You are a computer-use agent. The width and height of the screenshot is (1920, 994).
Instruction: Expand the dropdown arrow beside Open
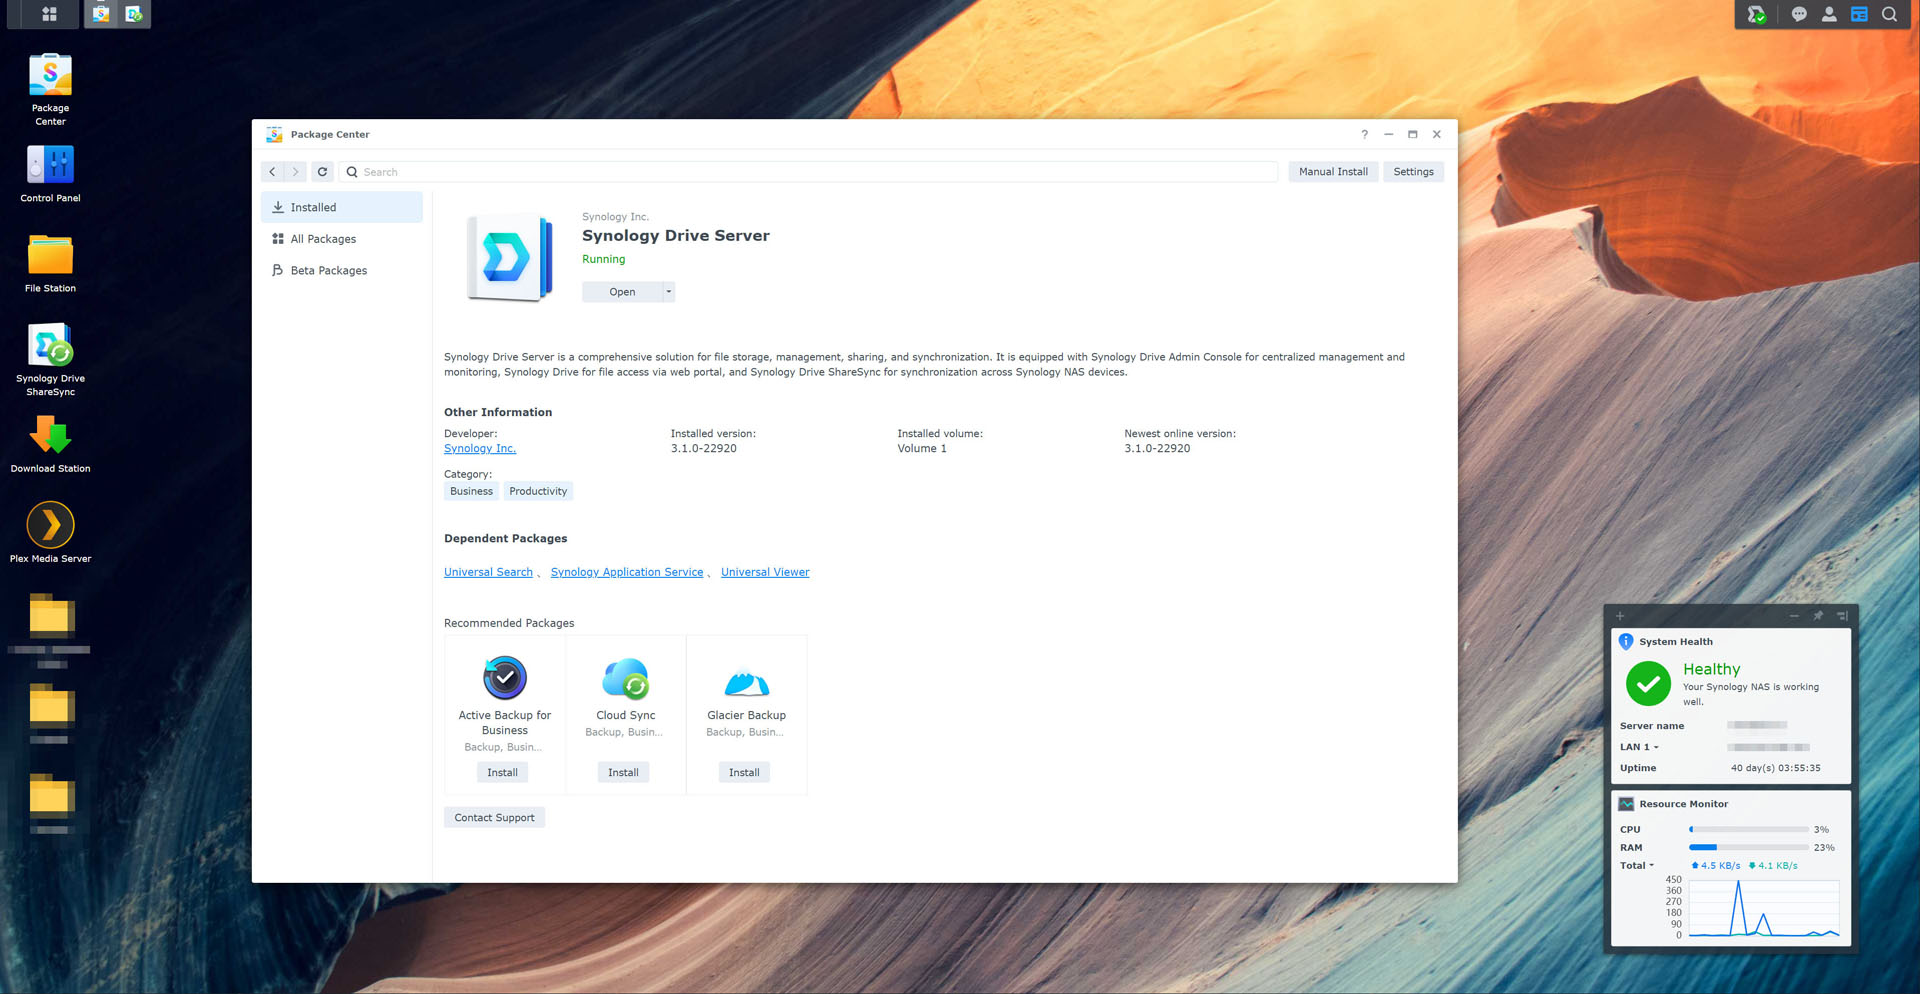coord(669,292)
